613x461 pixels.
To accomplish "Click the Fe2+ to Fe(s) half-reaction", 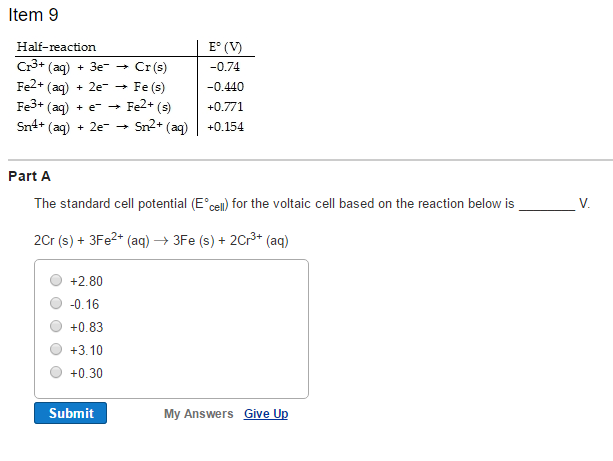I will click(90, 87).
